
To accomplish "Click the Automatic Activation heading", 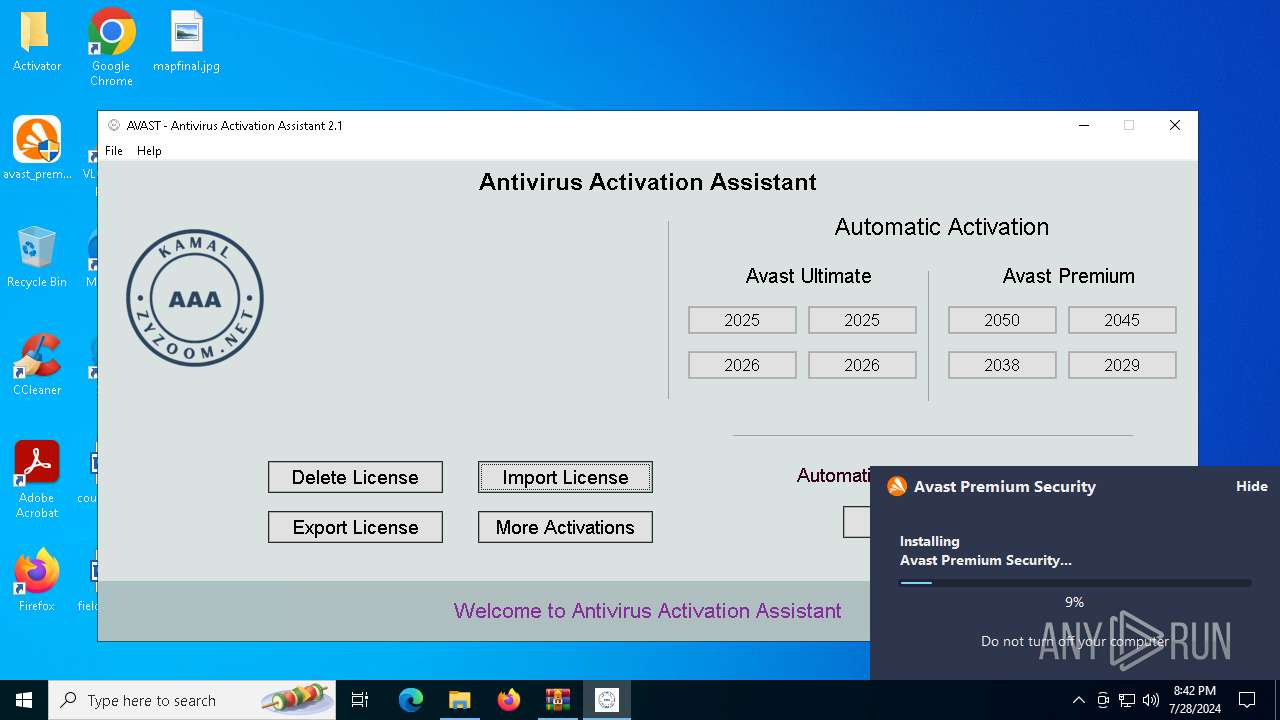I will tap(942, 227).
